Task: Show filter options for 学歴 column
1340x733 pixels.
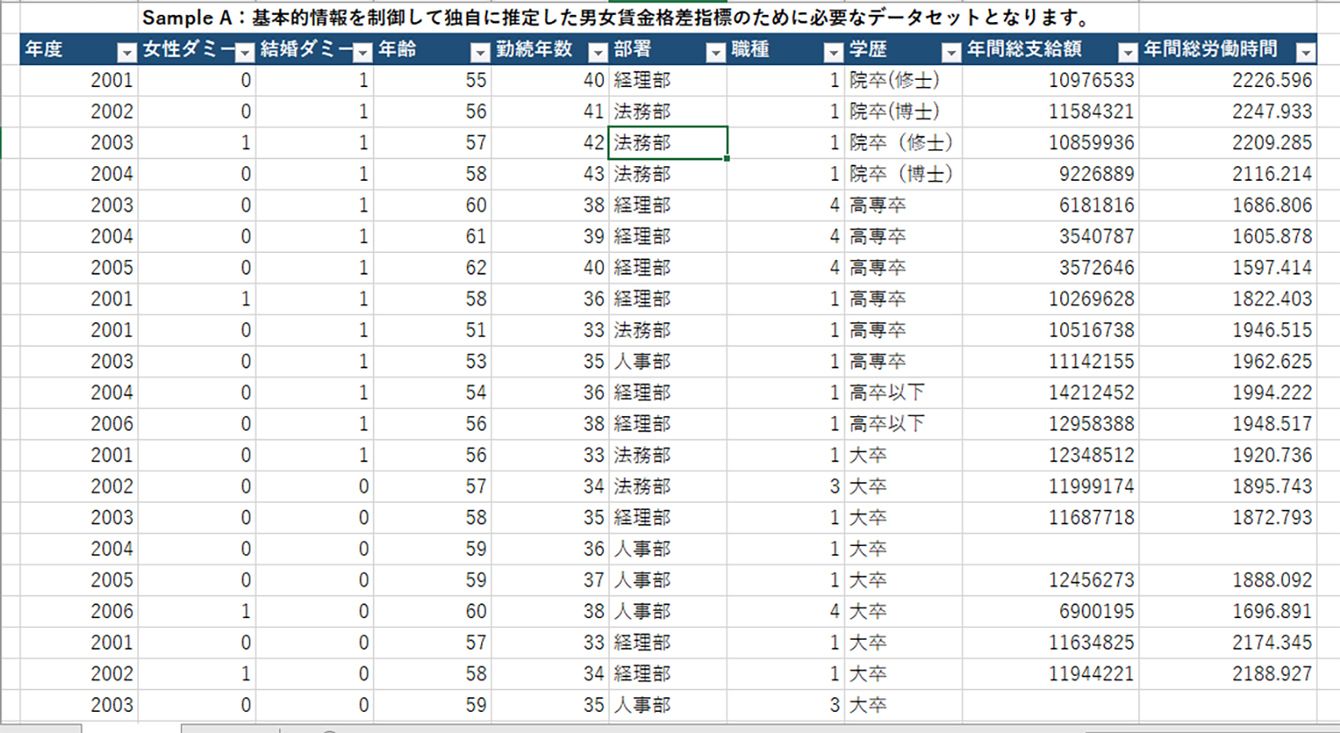Action: coord(950,53)
